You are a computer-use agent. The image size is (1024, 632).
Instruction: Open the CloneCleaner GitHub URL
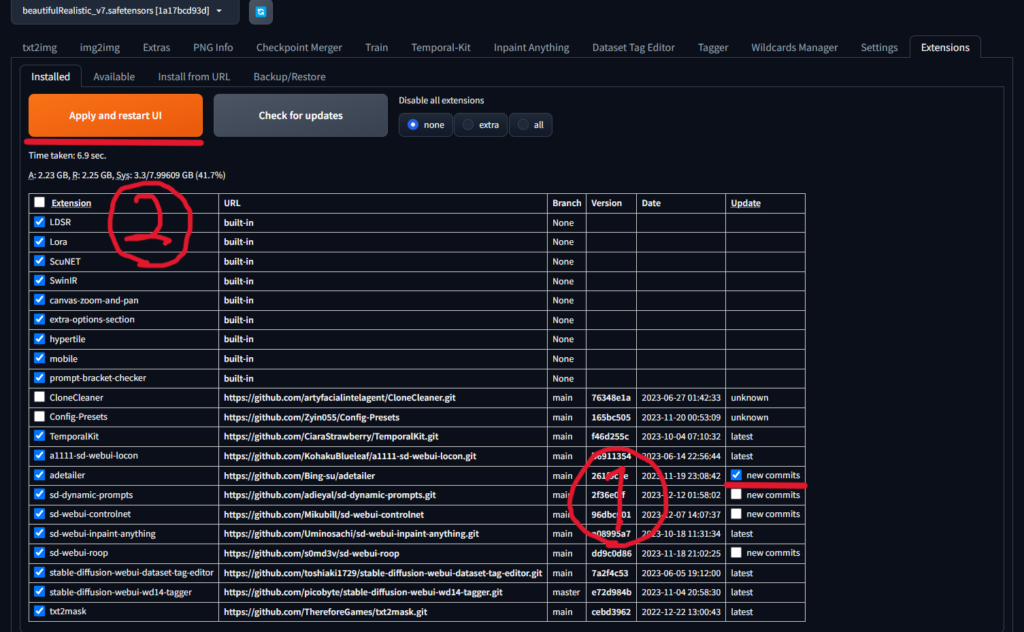tap(340, 398)
